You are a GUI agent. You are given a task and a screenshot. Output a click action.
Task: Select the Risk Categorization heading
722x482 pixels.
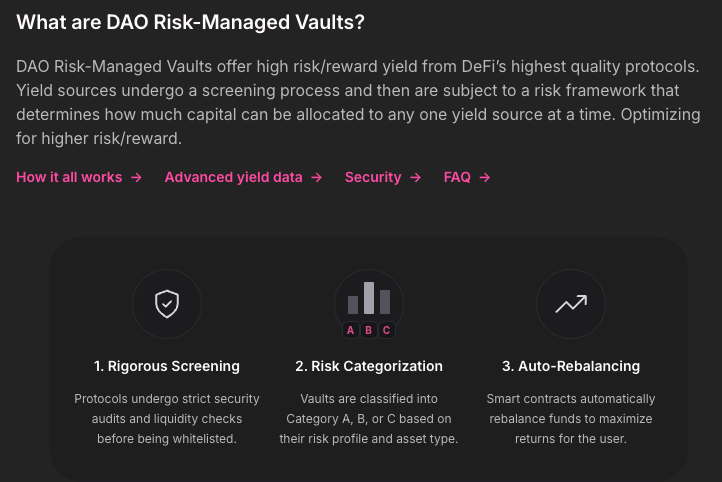pos(369,366)
